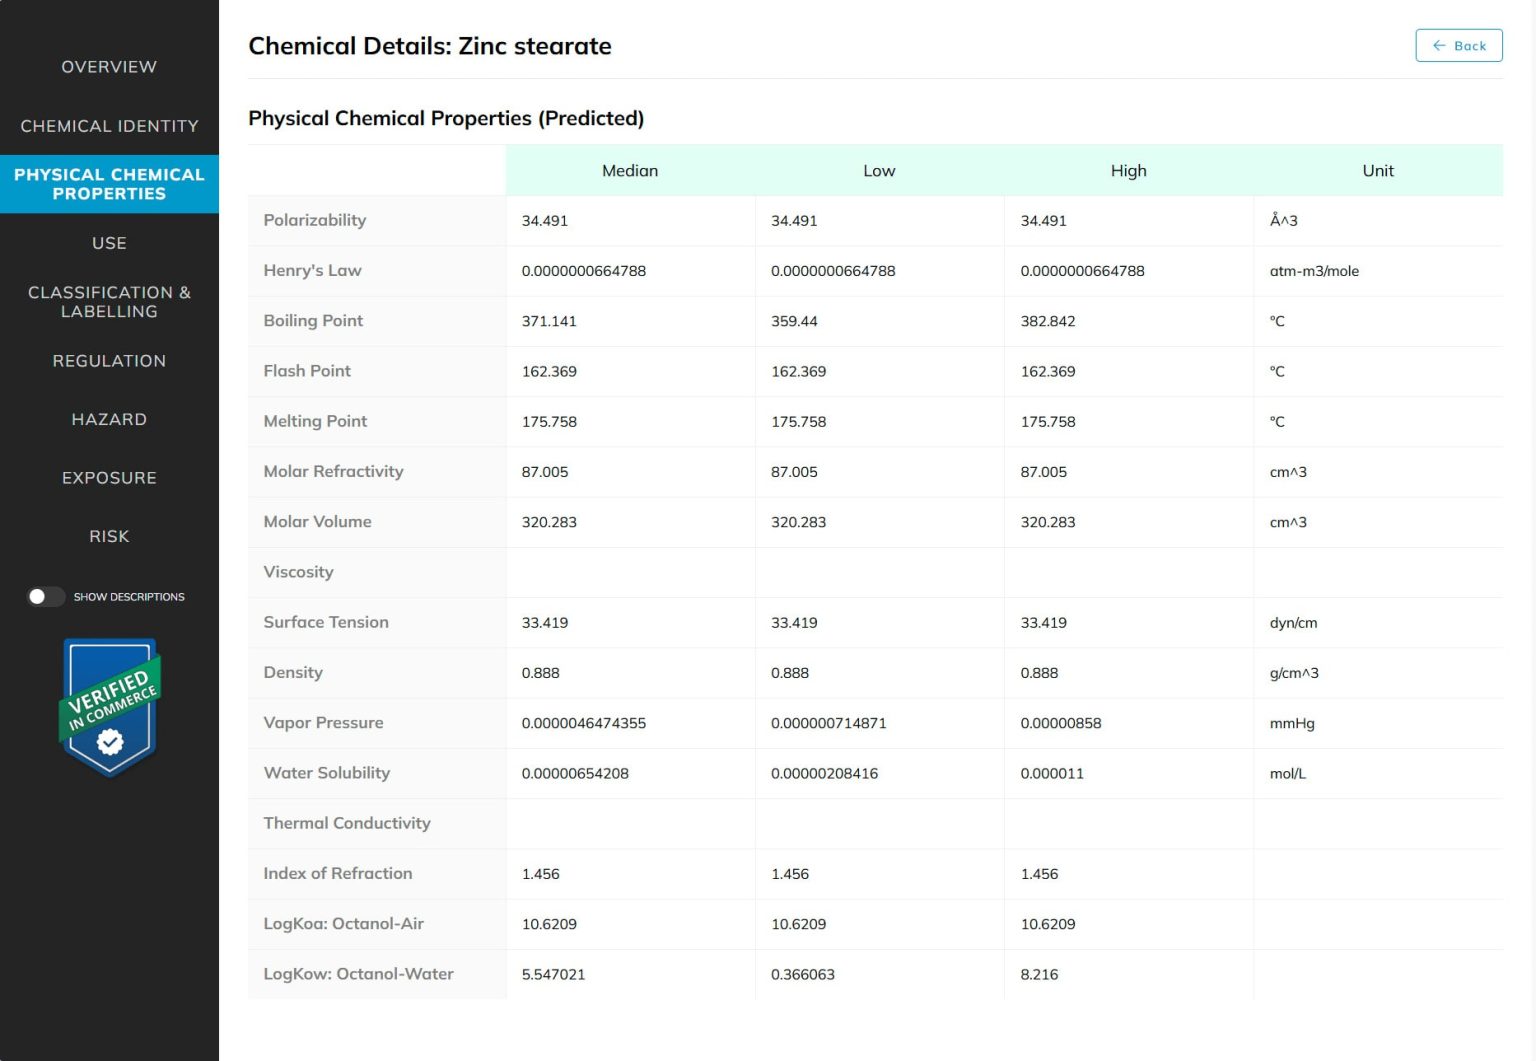Click the Low column header
The width and height of the screenshot is (1536, 1061).
coord(879,170)
